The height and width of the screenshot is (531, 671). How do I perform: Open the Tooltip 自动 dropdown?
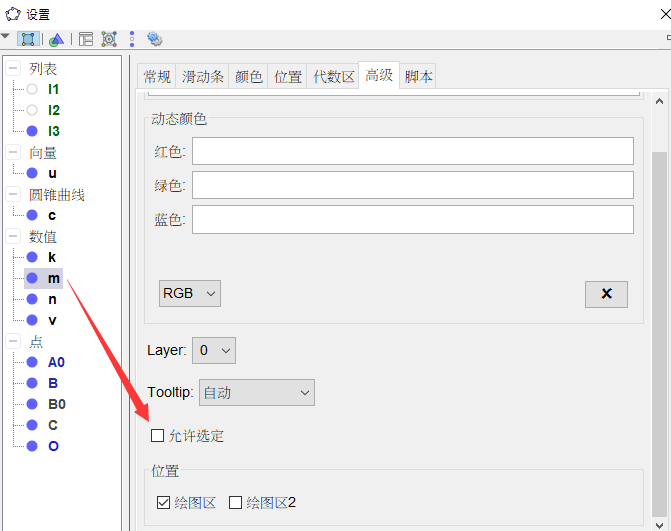click(257, 392)
